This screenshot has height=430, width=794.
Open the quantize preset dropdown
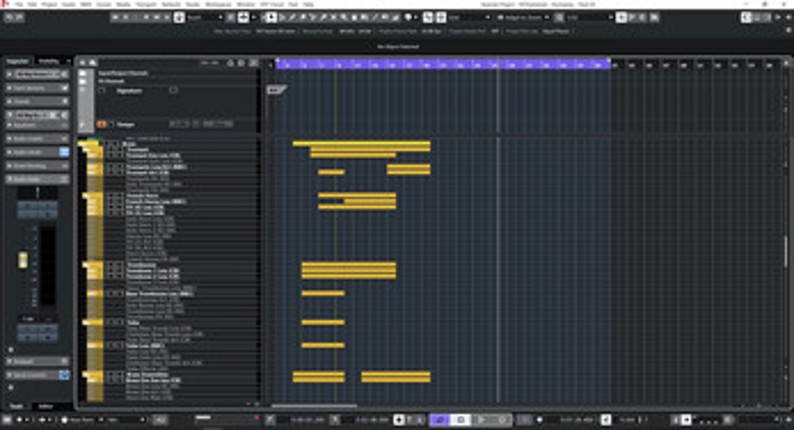pyautogui.click(x=589, y=17)
